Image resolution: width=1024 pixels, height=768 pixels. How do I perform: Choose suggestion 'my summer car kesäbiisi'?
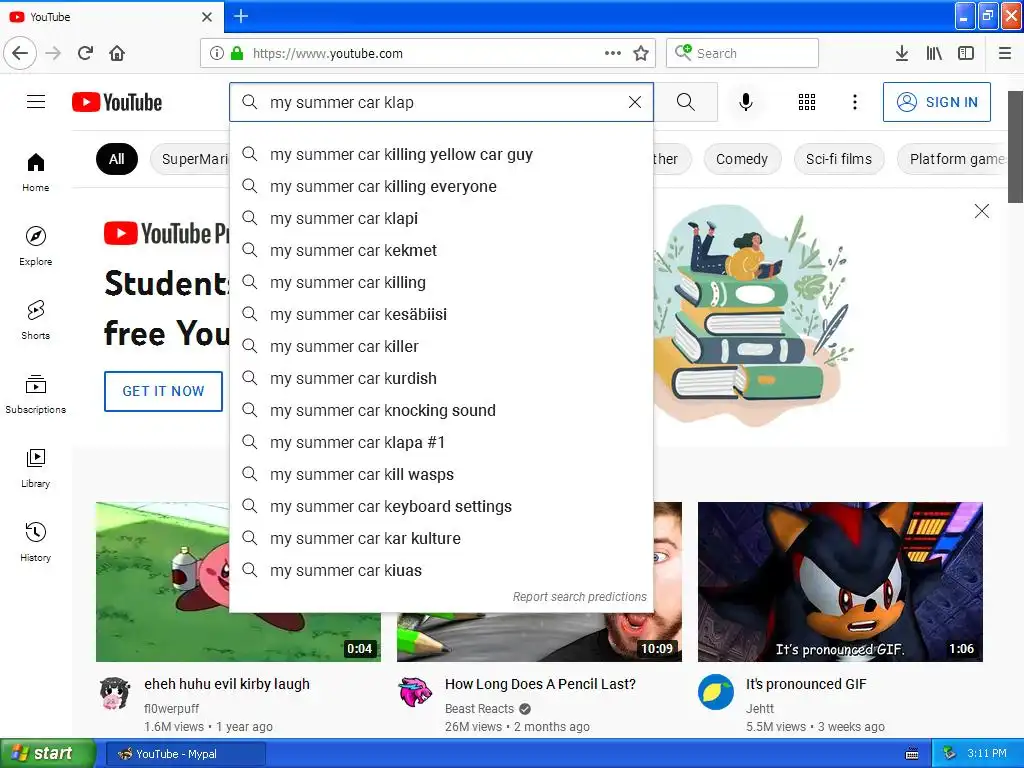pos(441,315)
